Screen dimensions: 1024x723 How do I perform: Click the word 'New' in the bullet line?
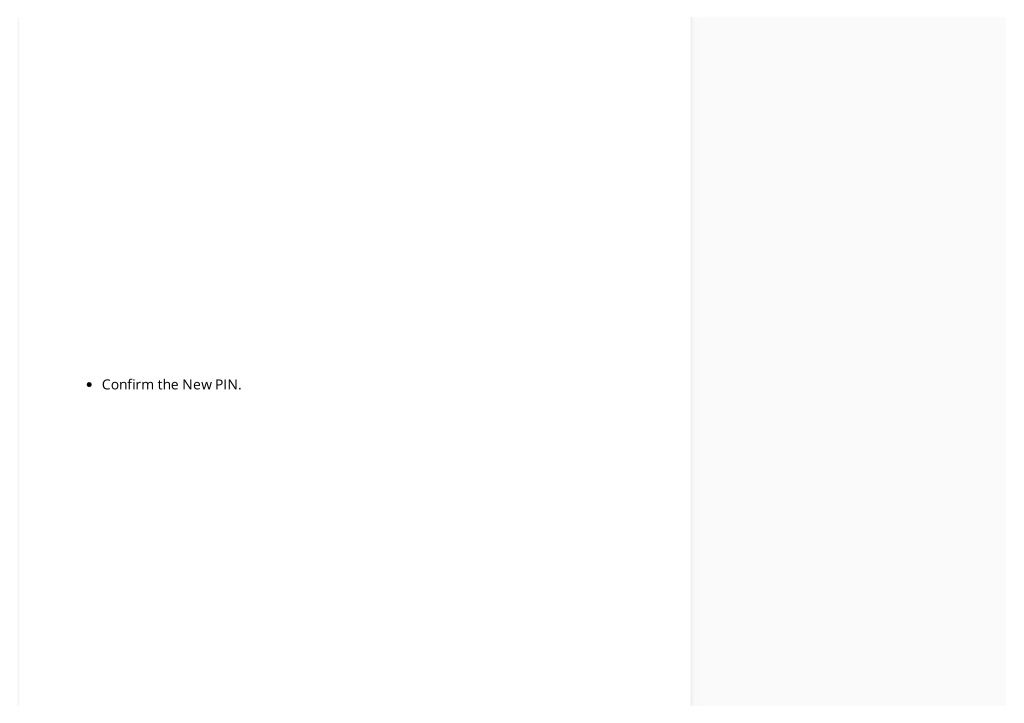pos(197,385)
